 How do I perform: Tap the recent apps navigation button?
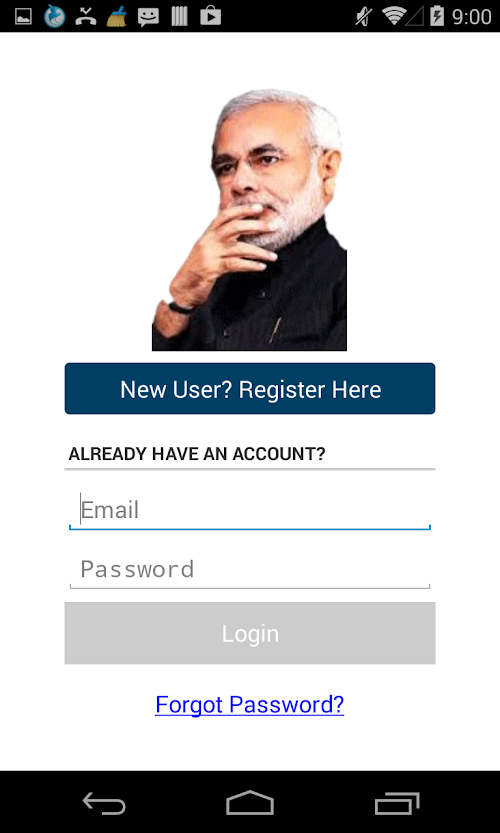pos(397,803)
